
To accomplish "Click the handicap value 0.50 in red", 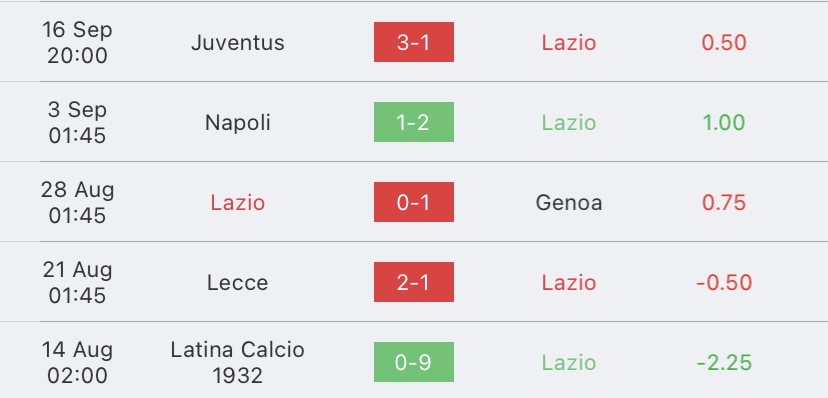I will pyautogui.click(x=724, y=42).
